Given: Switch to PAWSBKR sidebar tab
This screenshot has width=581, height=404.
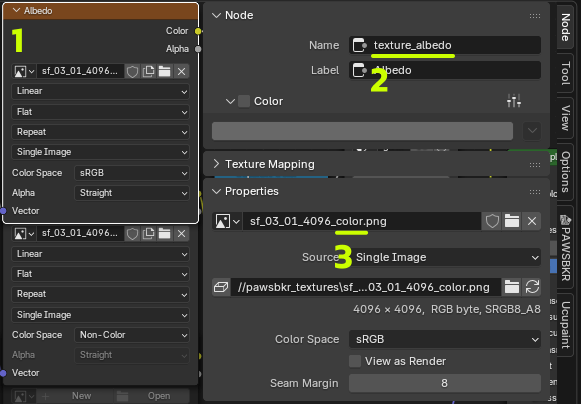Looking at the screenshot, I should (565, 248).
